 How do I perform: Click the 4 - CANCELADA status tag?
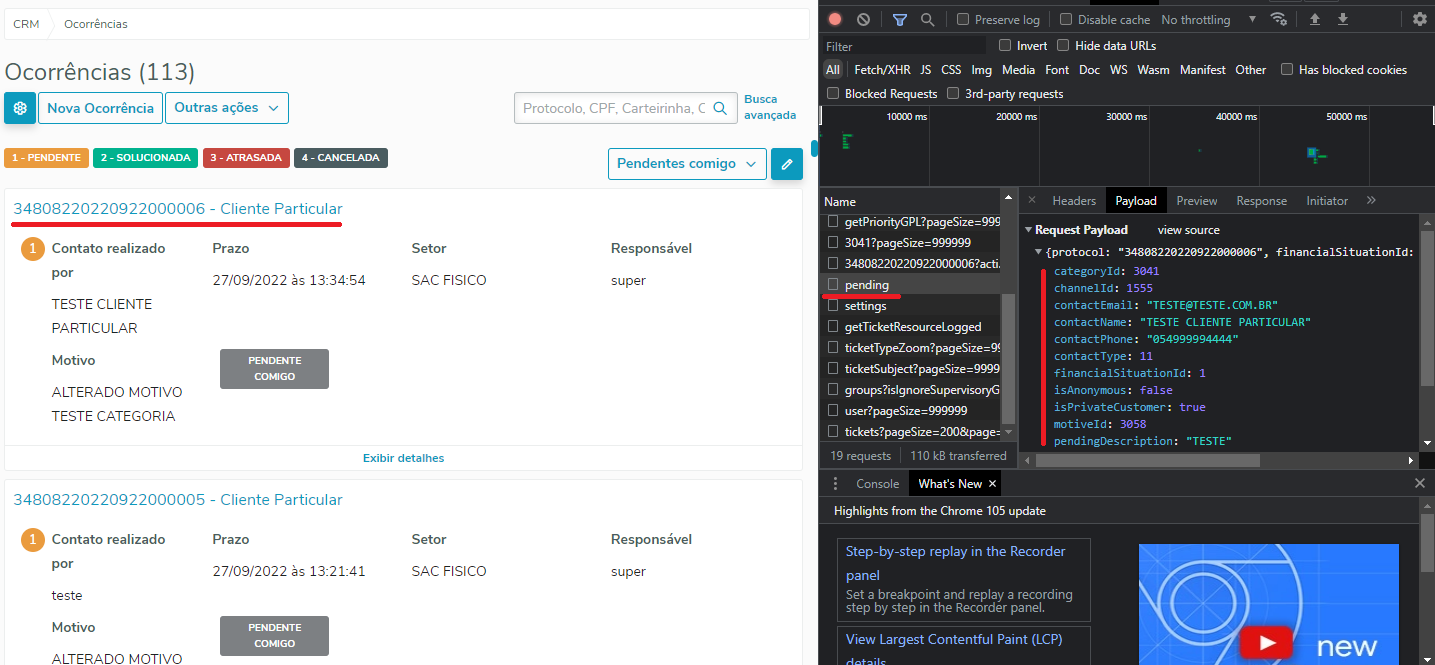[341, 158]
